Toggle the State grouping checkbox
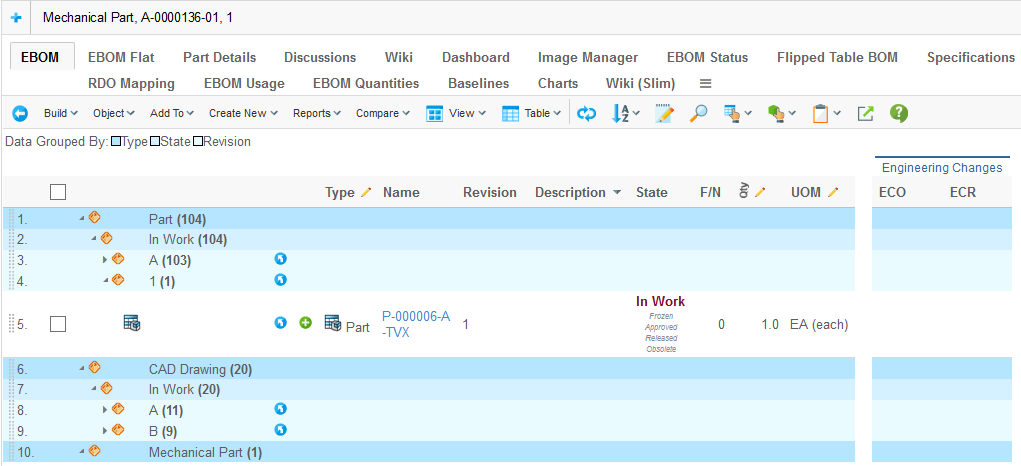Viewport: 1021px width, 466px height. 155,142
